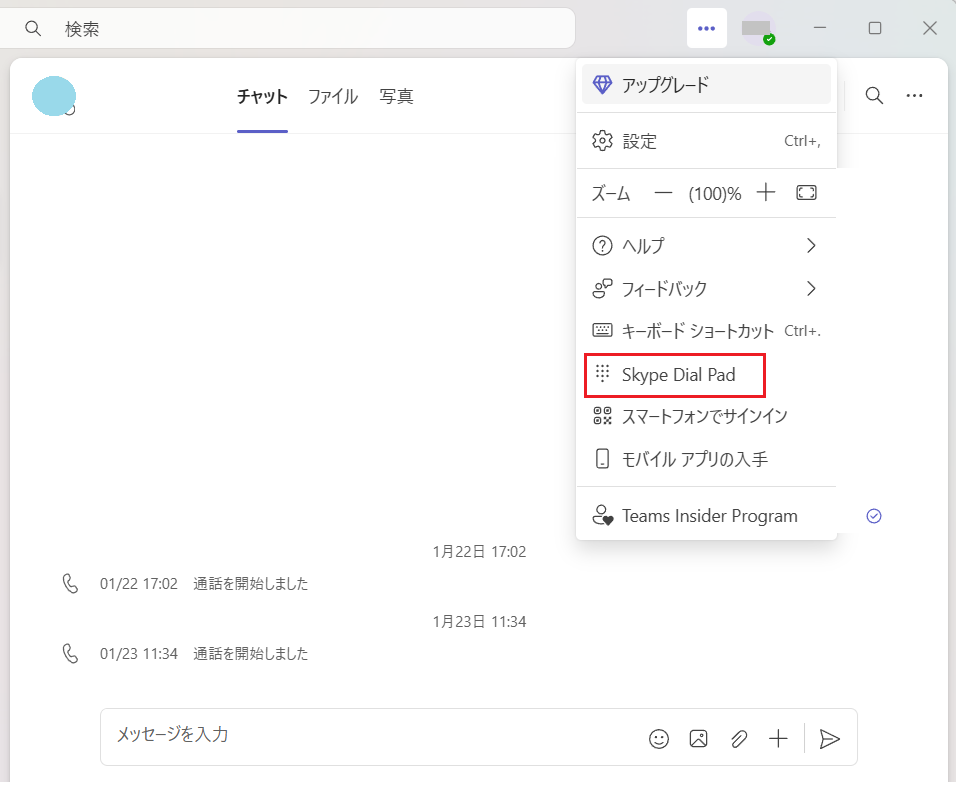Open the plus actions icon in composer

click(x=778, y=739)
